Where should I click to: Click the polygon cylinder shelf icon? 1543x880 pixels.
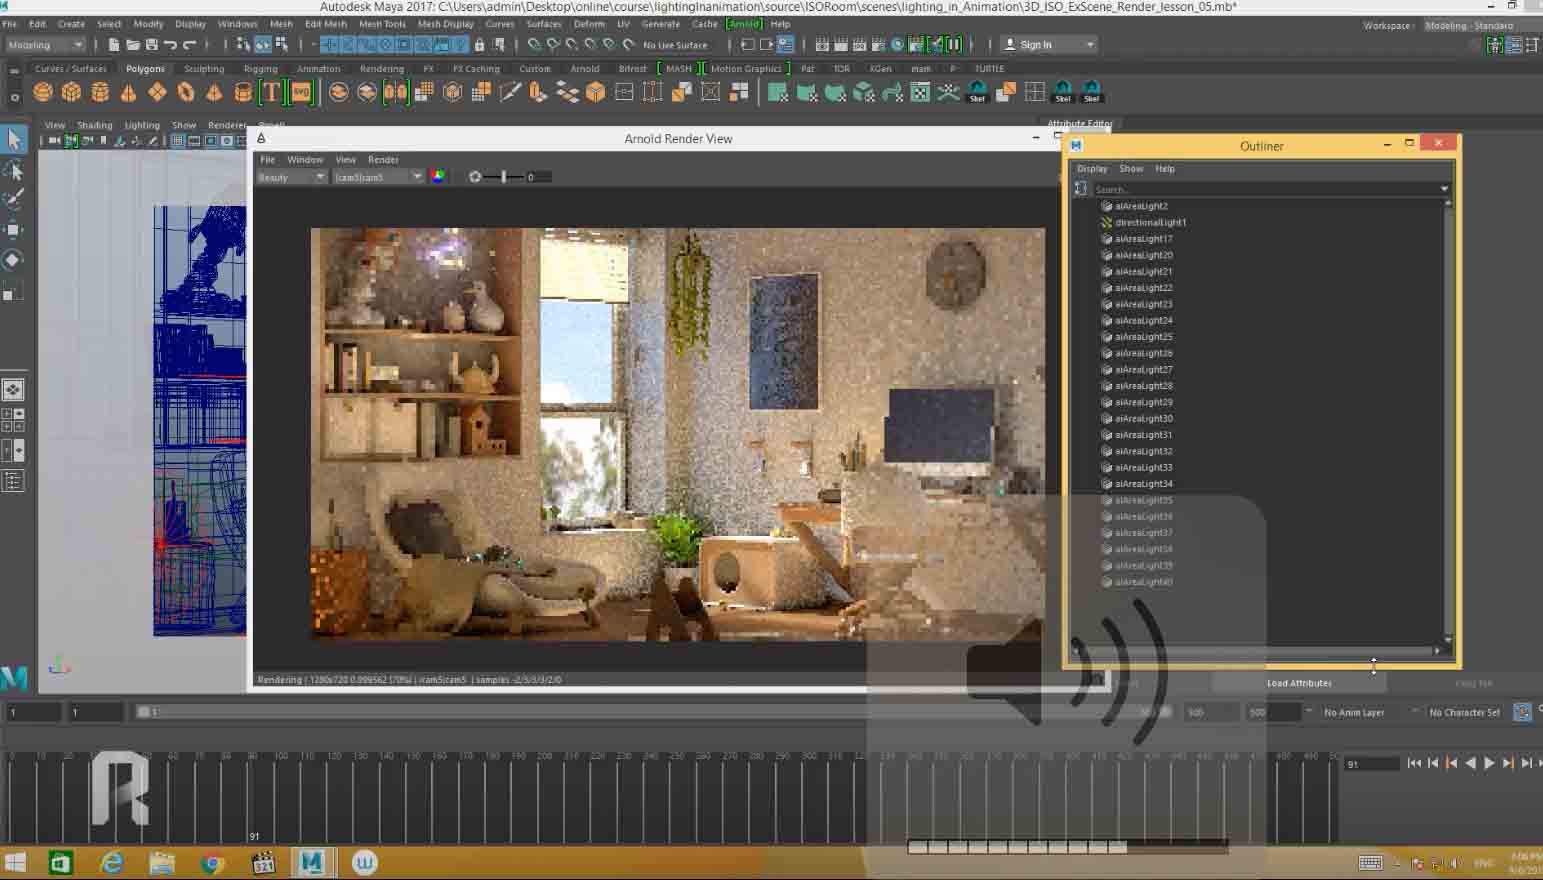click(x=100, y=93)
